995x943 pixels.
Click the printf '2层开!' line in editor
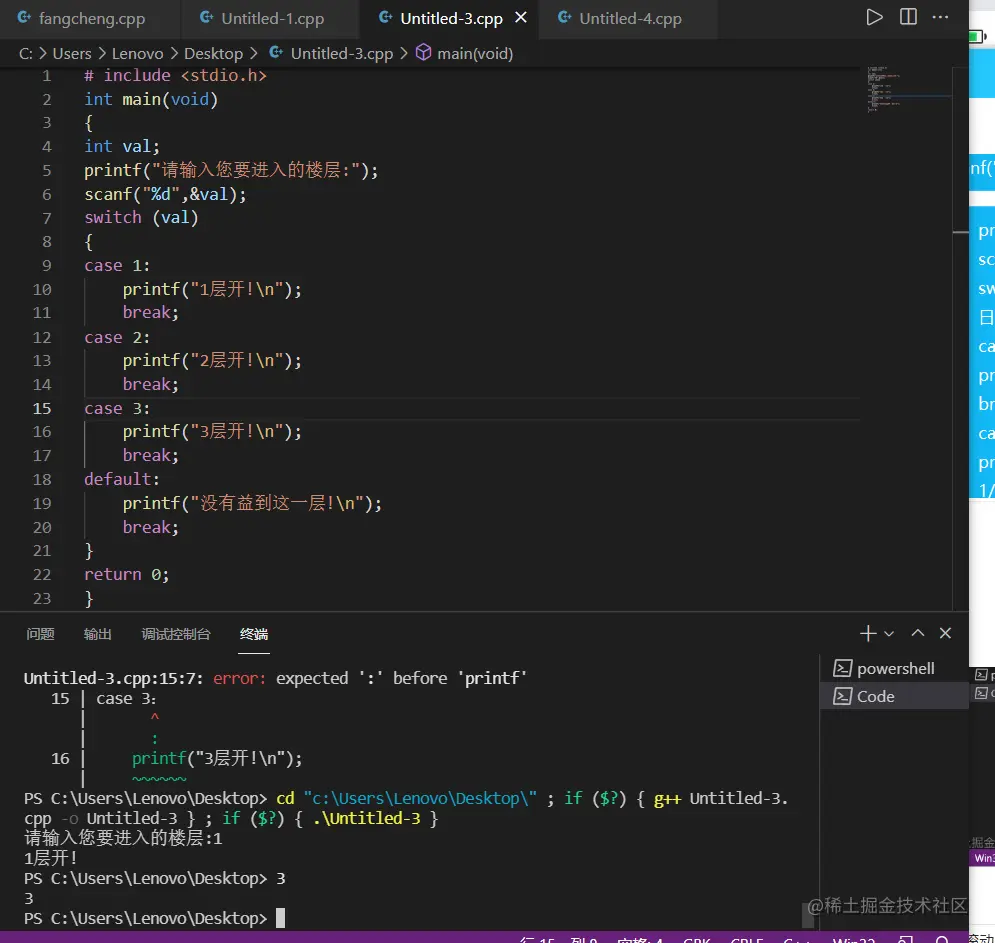click(212, 360)
